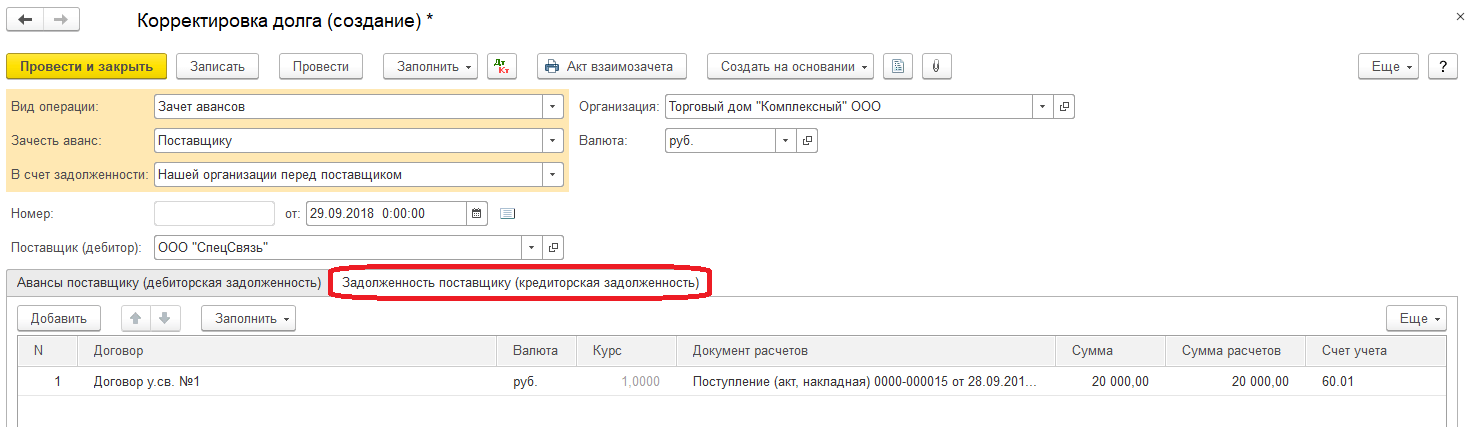Show Дт/Кт accounting entries
This screenshot has height=427, width=1471.
(x=503, y=67)
